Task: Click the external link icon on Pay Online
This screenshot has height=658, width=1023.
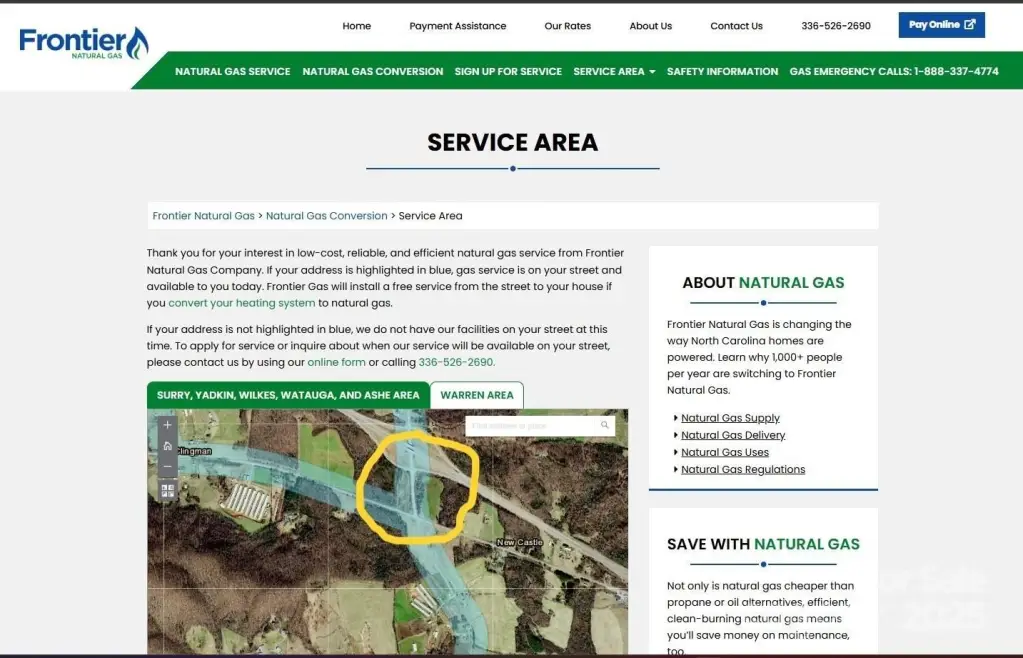Action: [x=970, y=25]
